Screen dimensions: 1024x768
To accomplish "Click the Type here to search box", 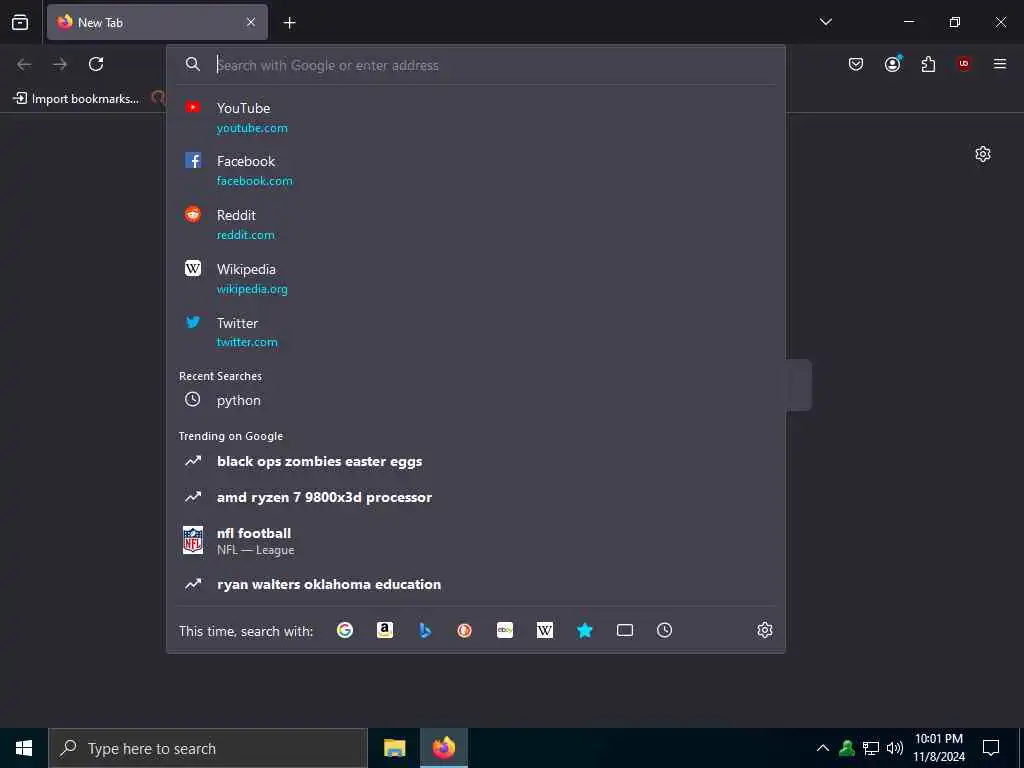I will click(x=208, y=748).
